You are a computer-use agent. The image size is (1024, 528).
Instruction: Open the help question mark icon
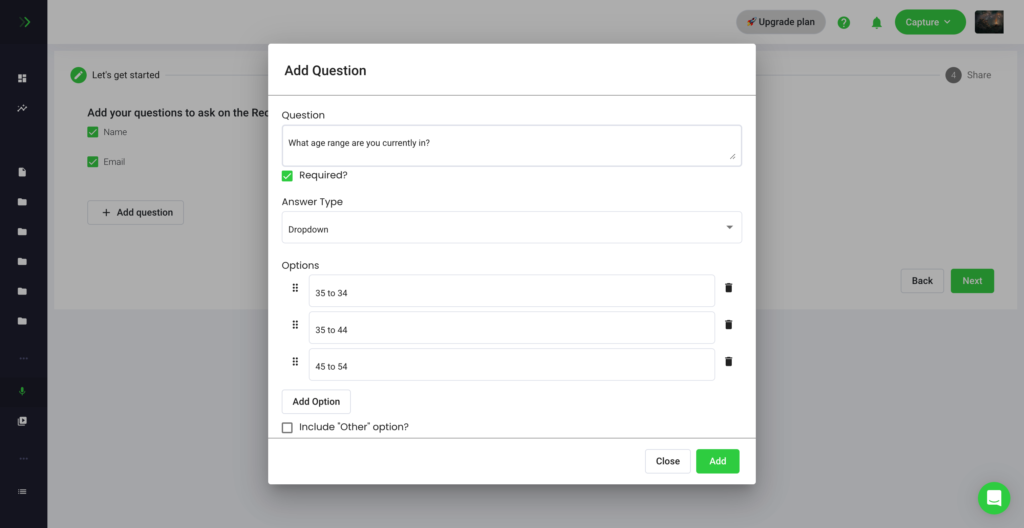pyautogui.click(x=844, y=22)
